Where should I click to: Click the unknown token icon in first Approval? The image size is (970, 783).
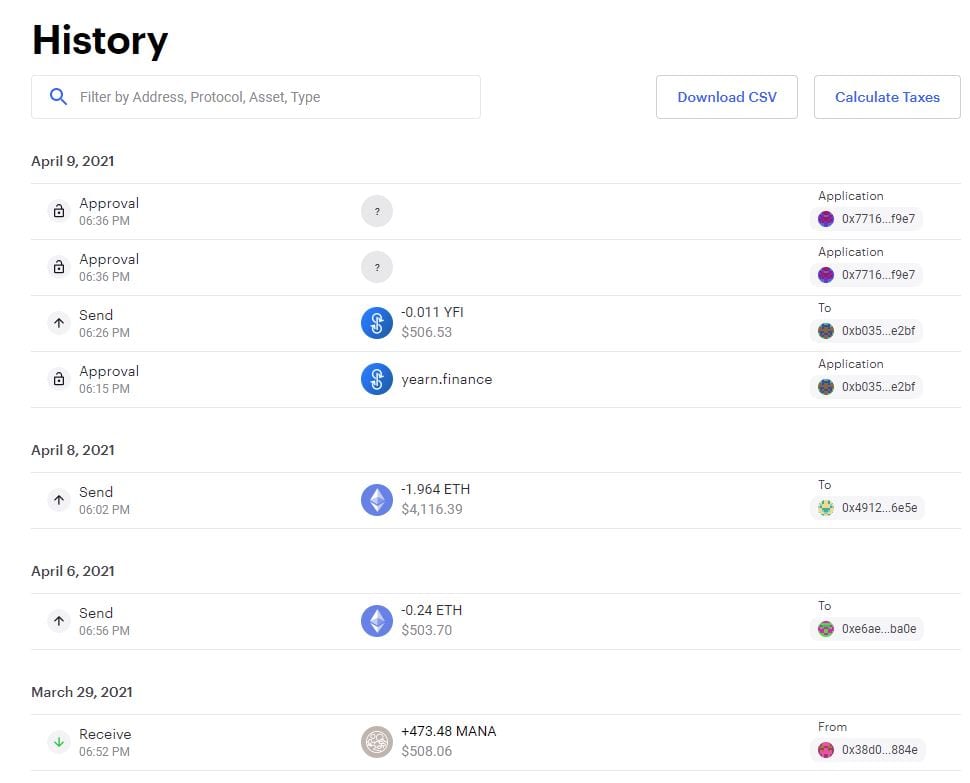pos(377,211)
